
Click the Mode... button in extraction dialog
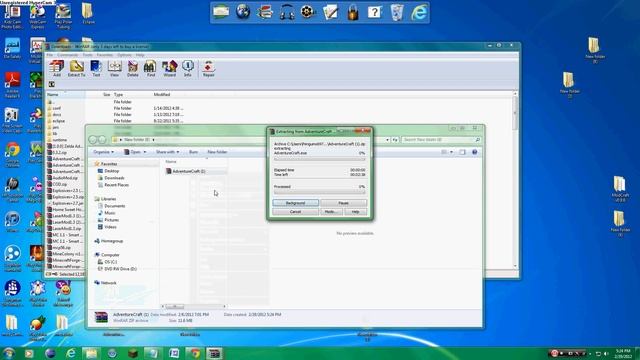330,212
